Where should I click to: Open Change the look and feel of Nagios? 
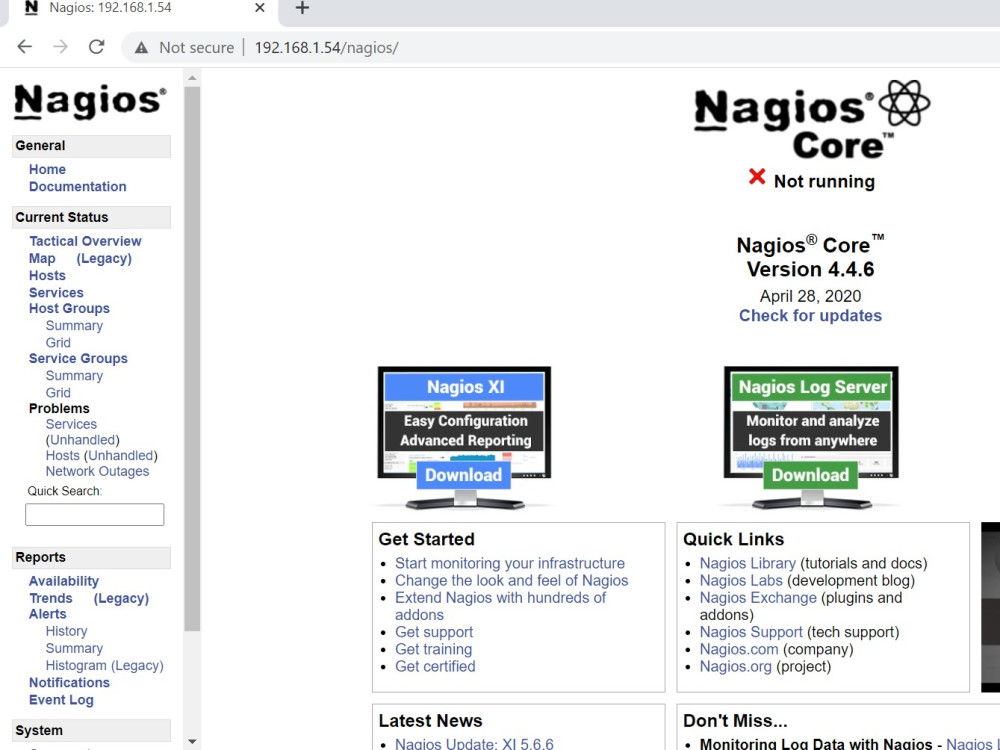(x=511, y=580)
